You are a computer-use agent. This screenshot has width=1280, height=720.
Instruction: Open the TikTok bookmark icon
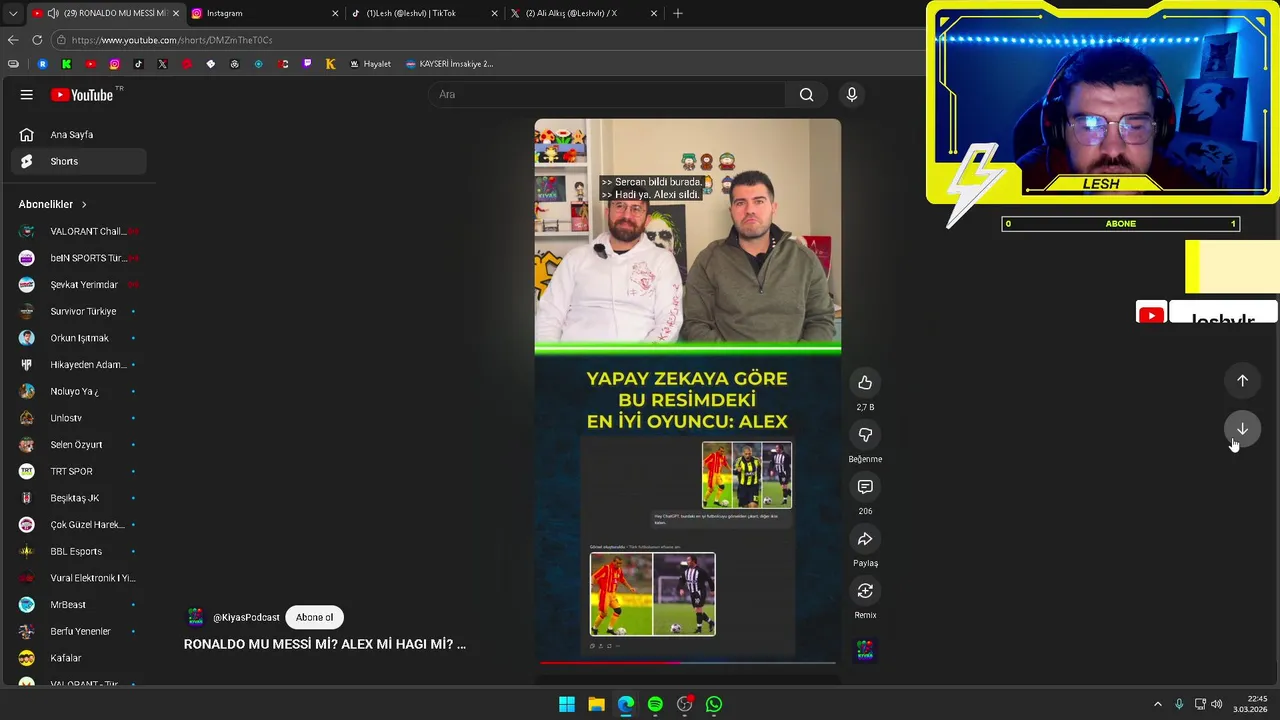coord(138,64)
